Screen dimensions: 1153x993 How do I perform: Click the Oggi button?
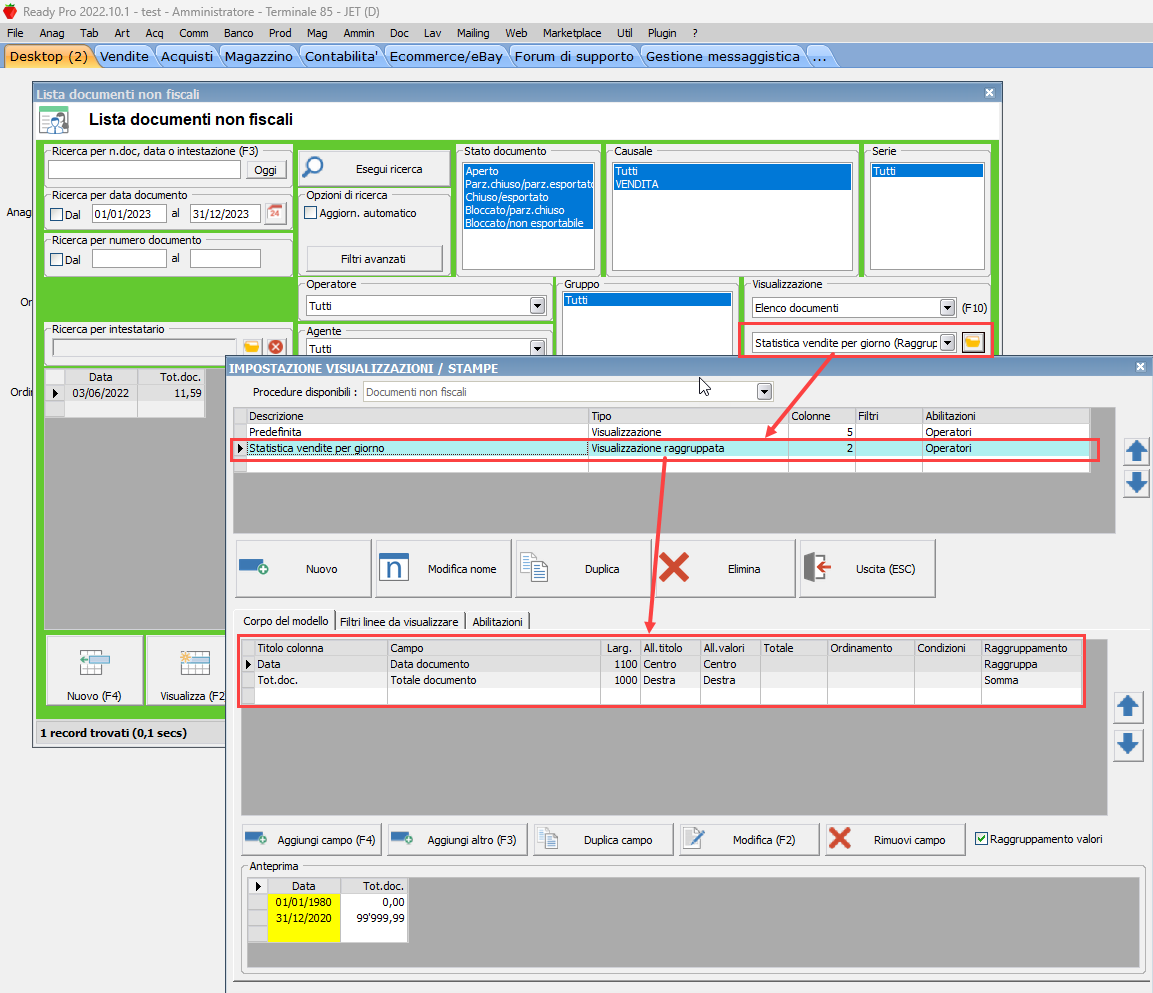click(x=265, y=170)
